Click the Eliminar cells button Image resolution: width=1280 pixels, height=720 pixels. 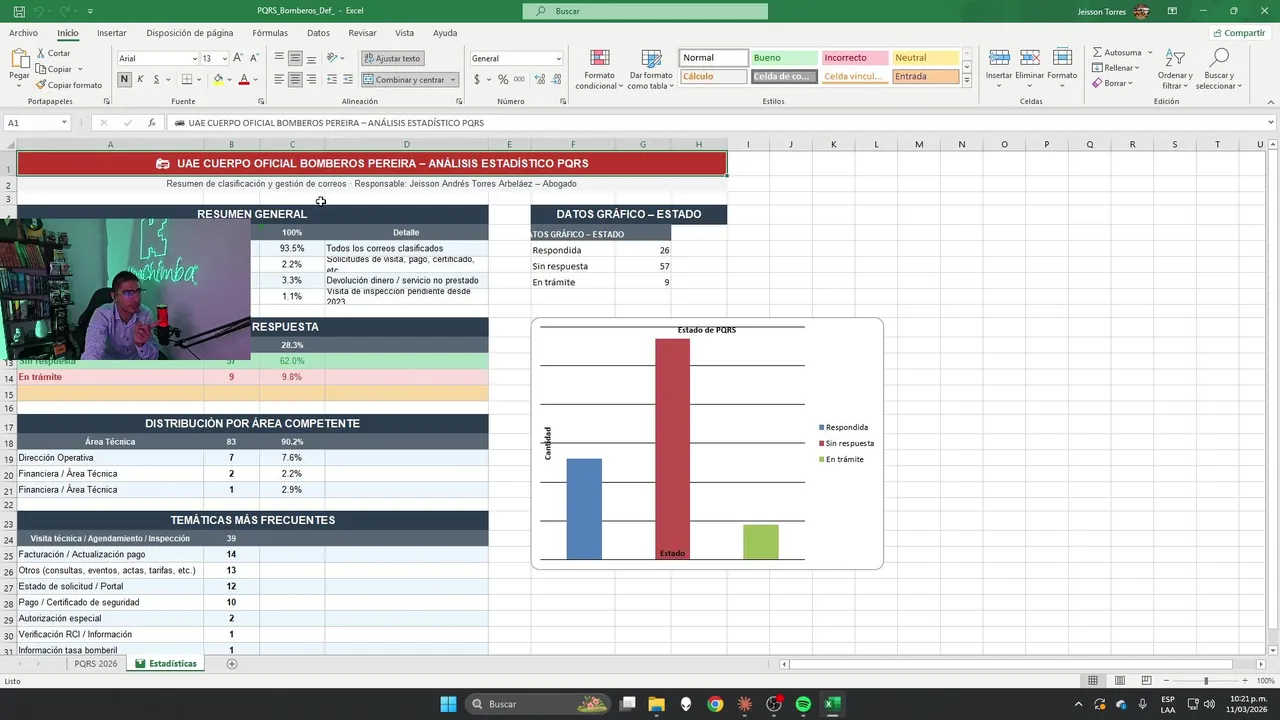tap(1030, 68)
